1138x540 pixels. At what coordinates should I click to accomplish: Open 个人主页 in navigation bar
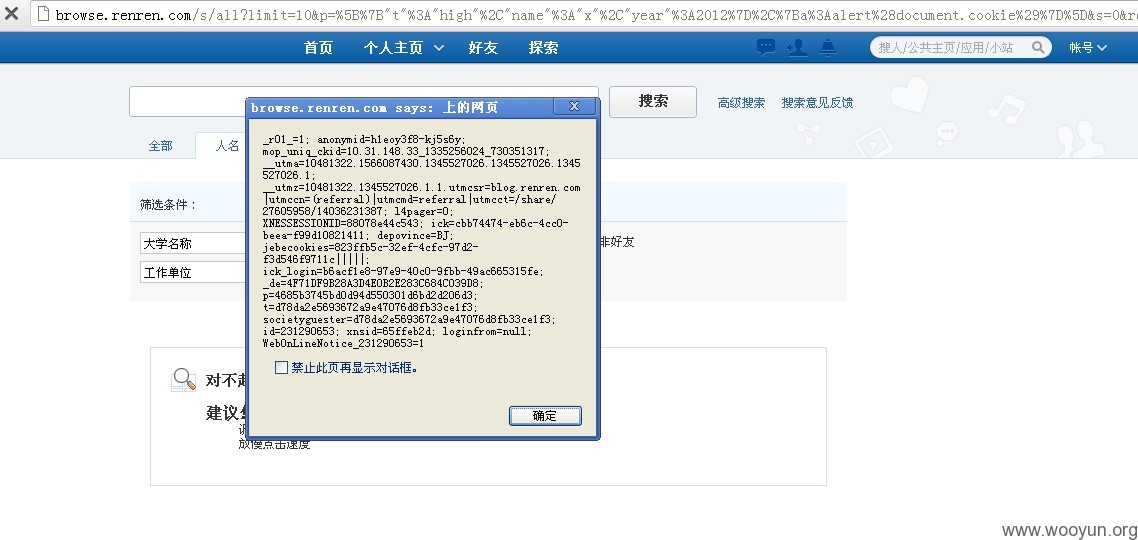tap(393, 48)
